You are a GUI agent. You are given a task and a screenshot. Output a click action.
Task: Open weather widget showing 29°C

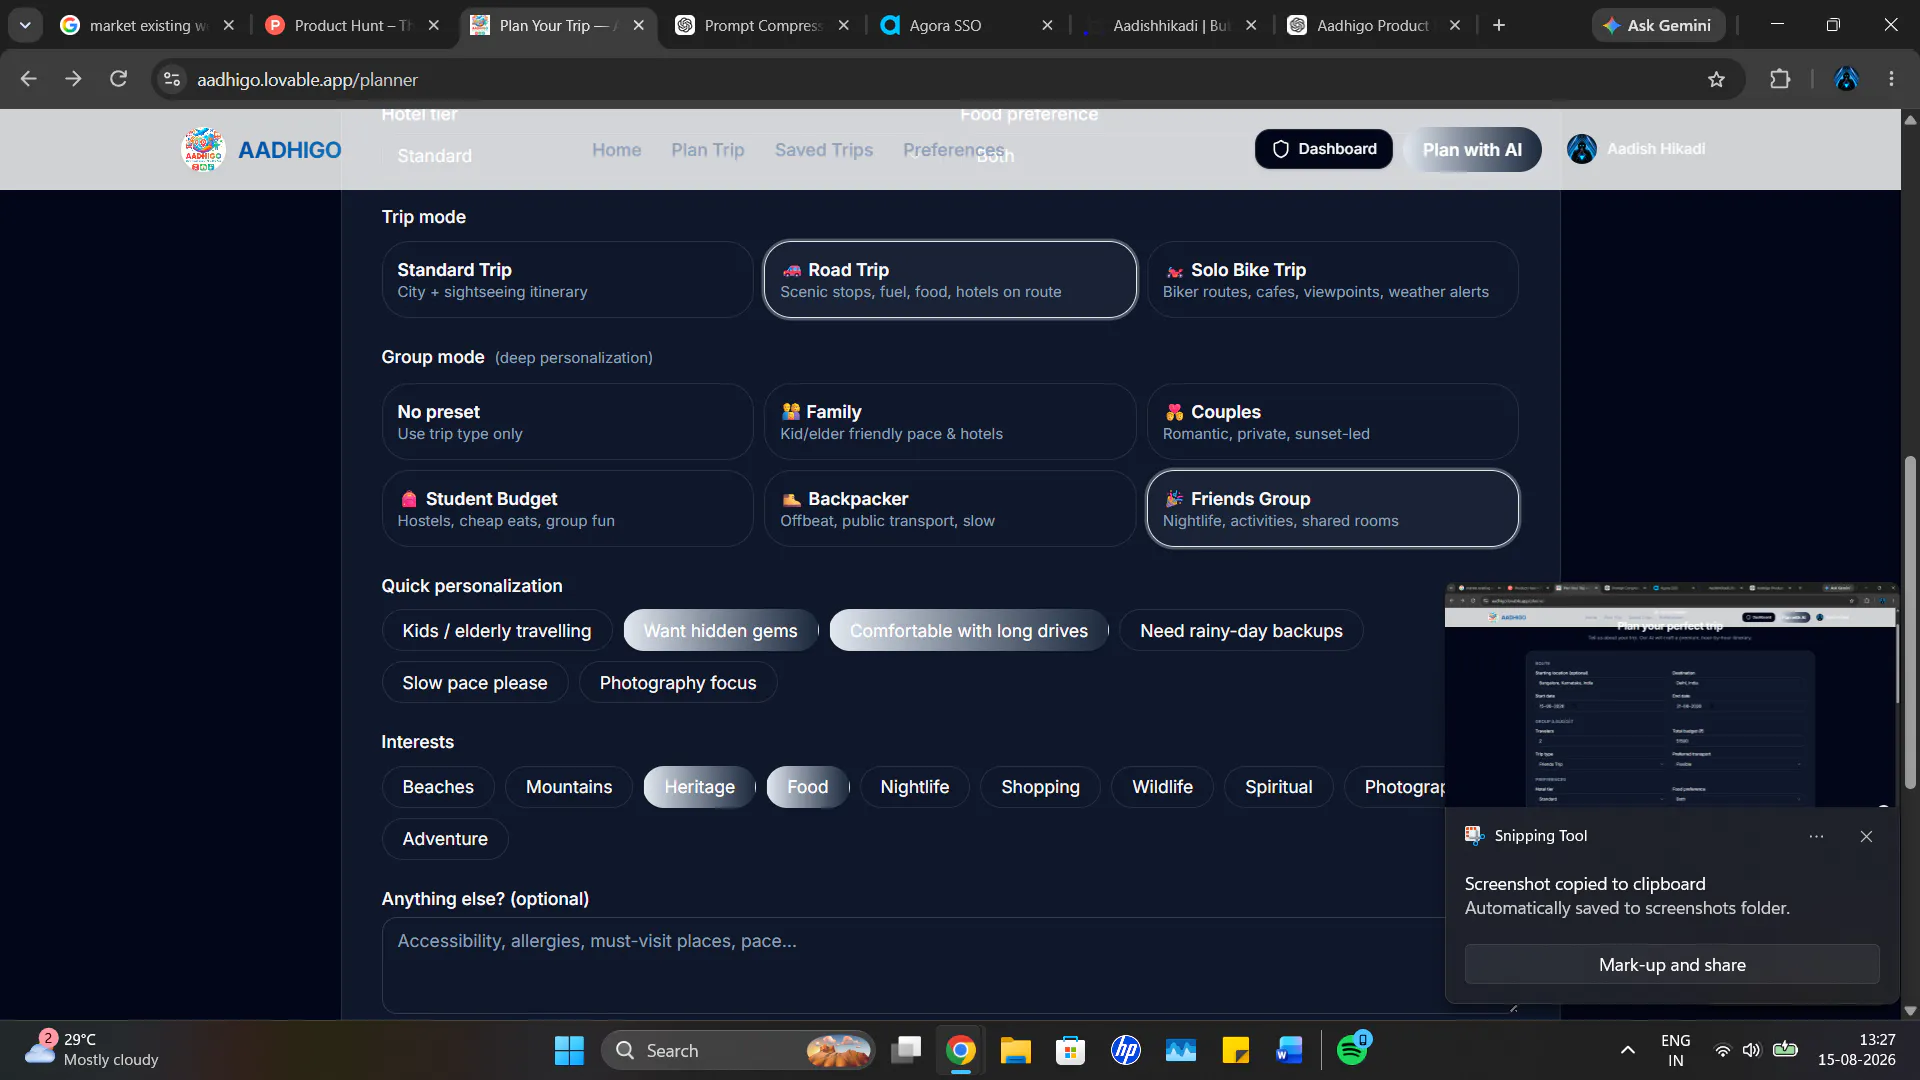pos(92,1050)
